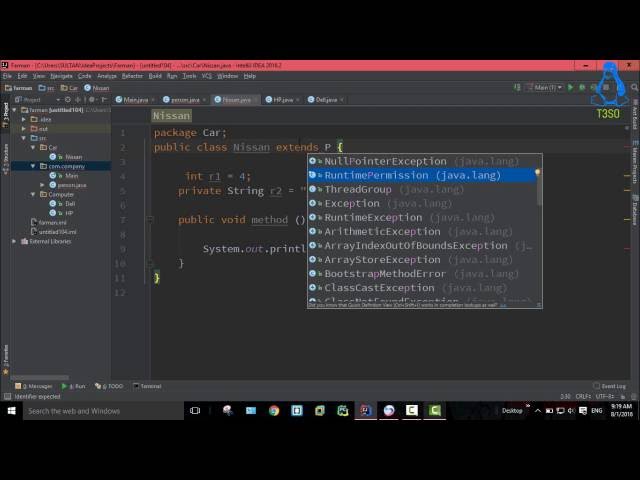Open the Database side tool window
This screenshot has height=480, width=640.
(x=635, y=210)
